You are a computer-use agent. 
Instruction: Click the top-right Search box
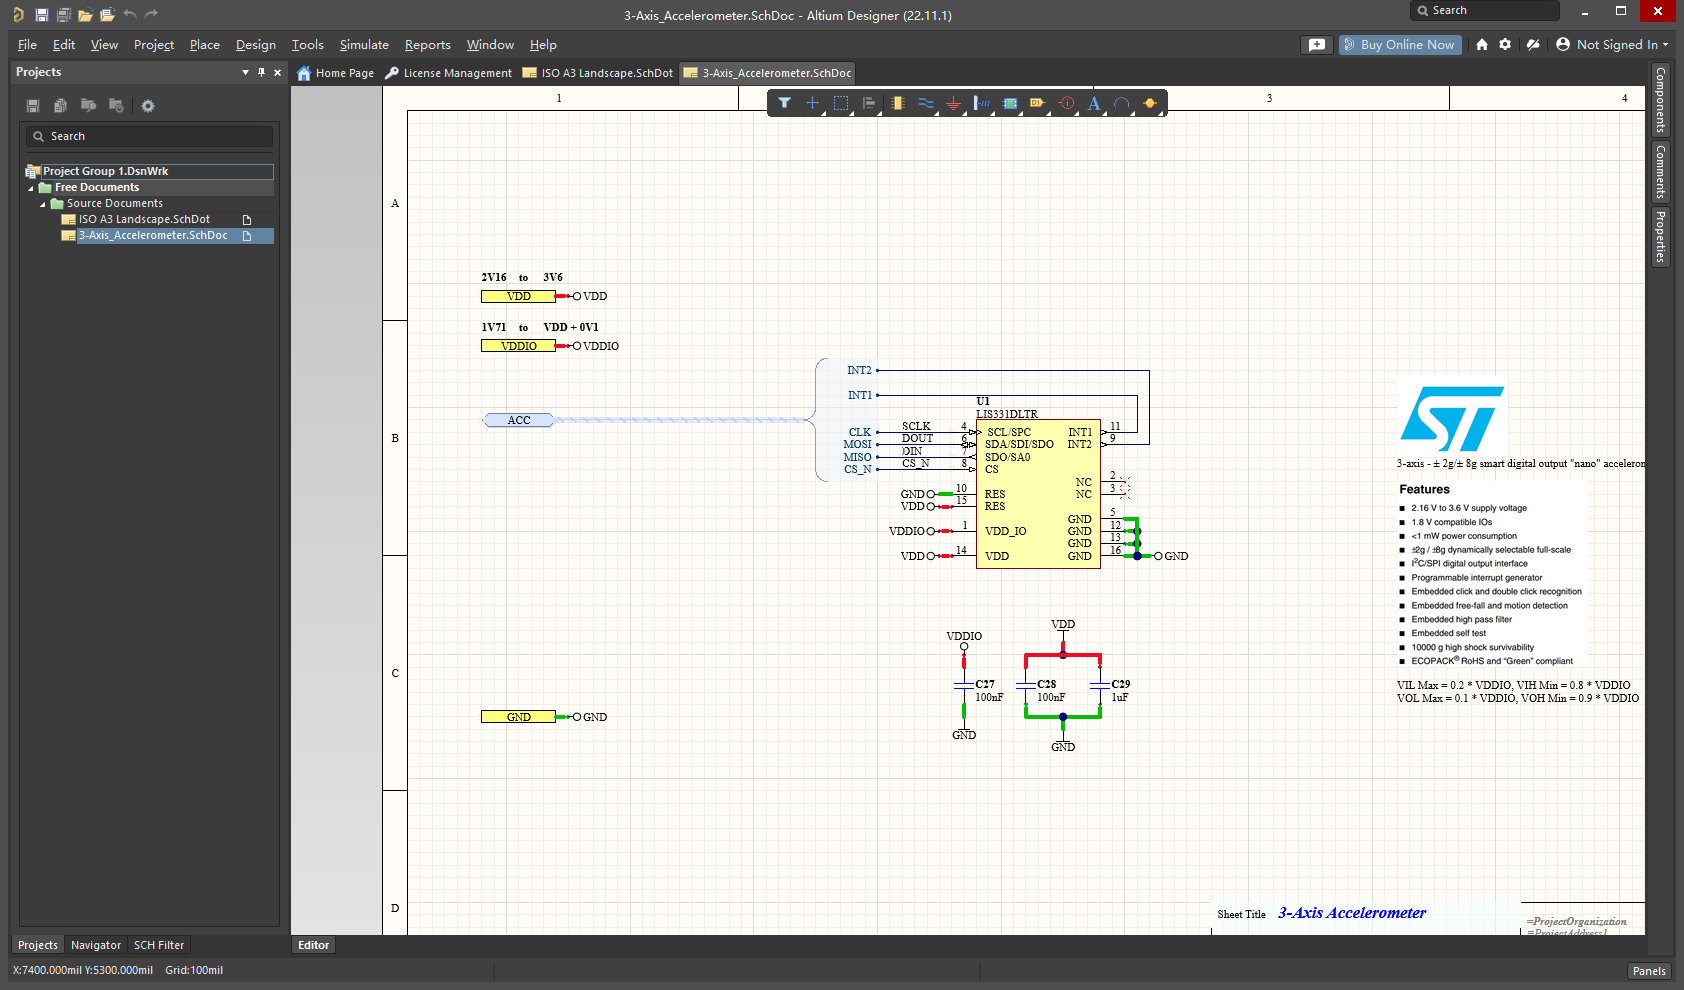(1485, 11)
